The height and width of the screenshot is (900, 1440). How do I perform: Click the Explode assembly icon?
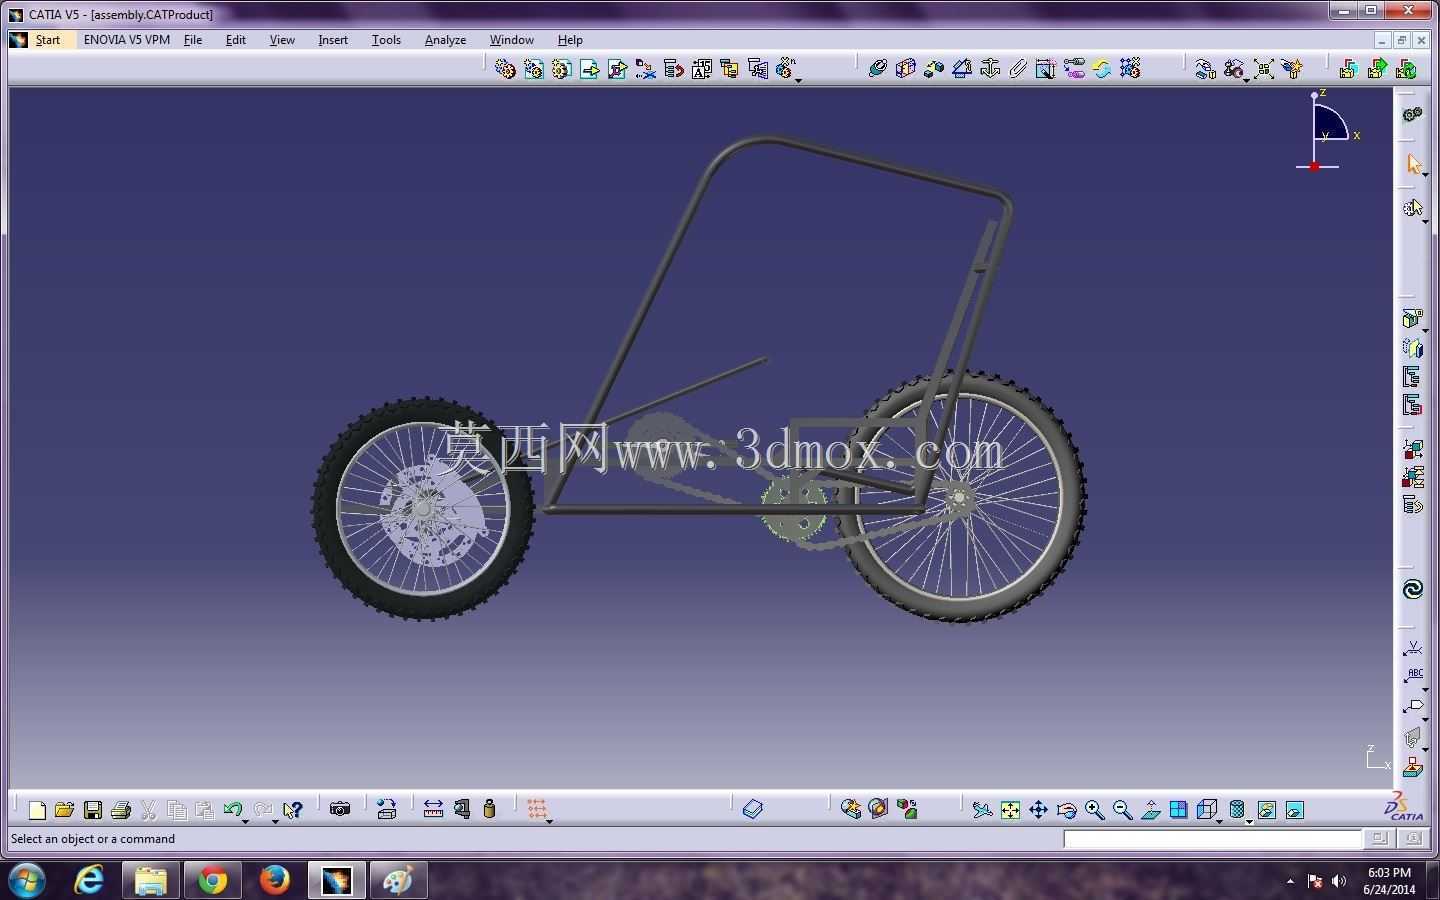click(x=1263, y=68)
